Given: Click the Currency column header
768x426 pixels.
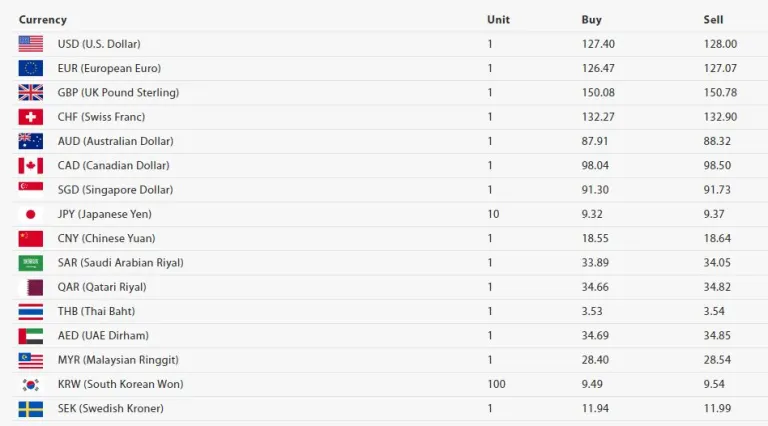Looking at the screenshot, I should [43, 20].
